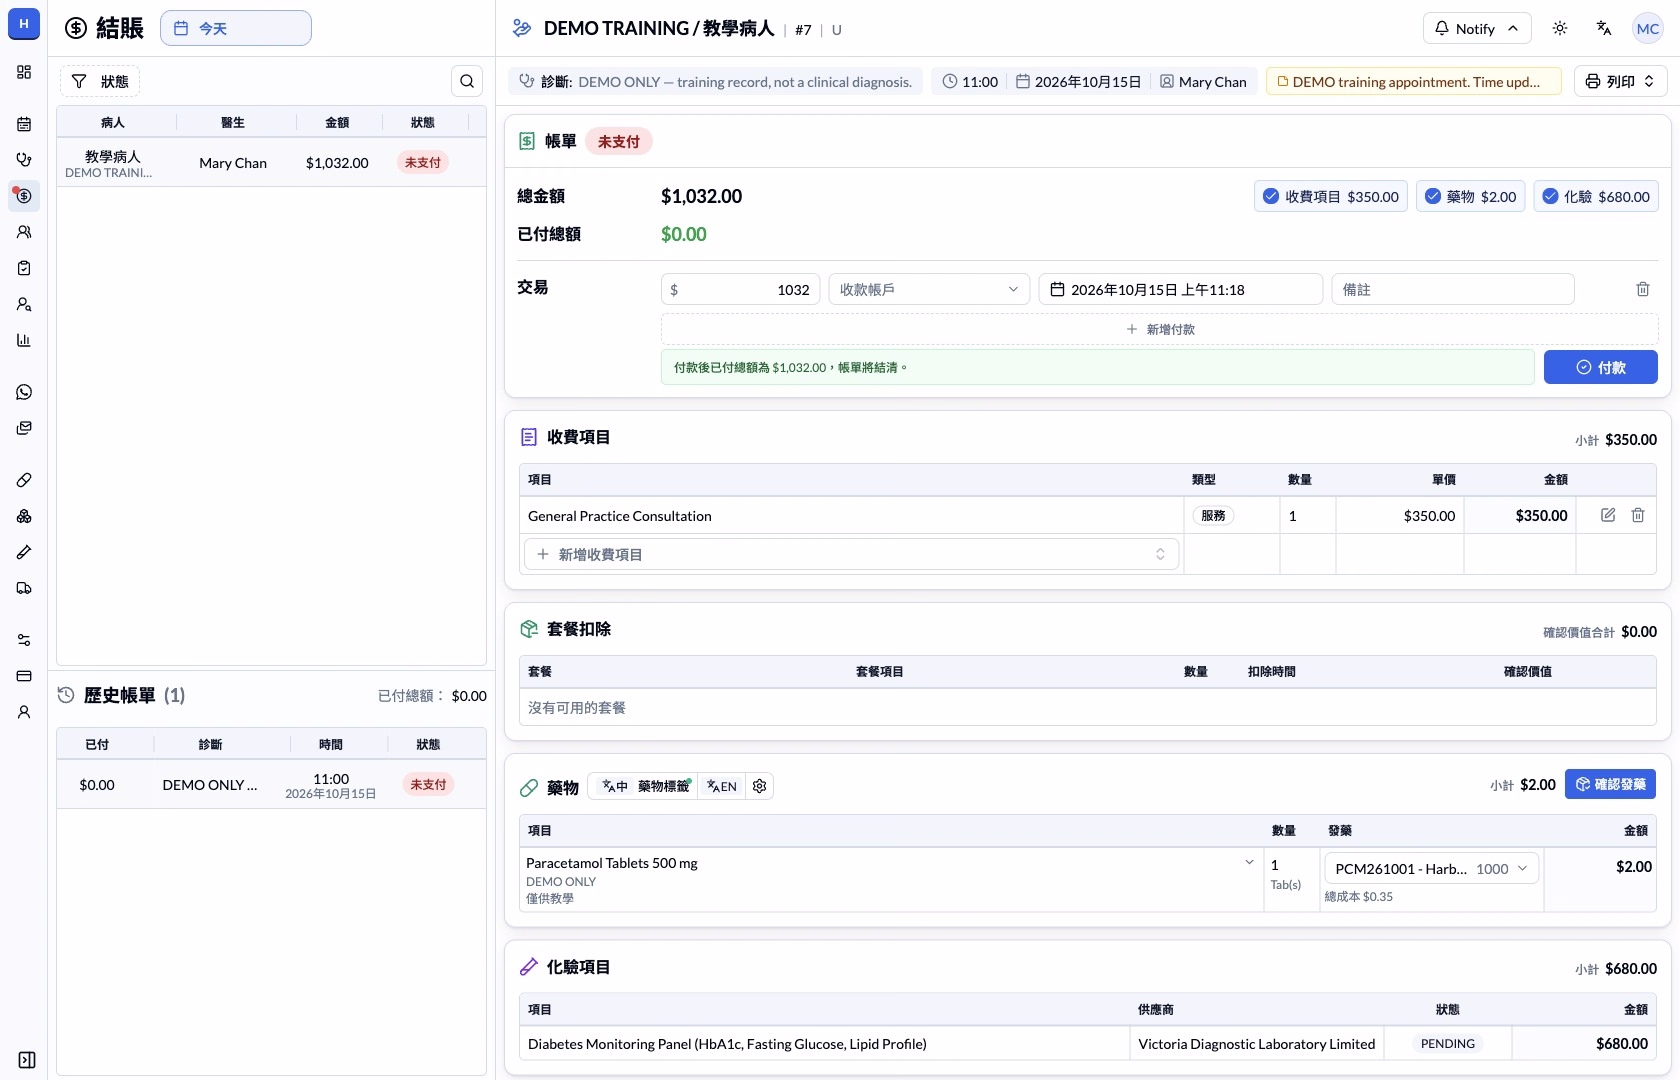Open the stethoscope consultation icon in sidebar
1680x1080 pixels.
point(24,160)
